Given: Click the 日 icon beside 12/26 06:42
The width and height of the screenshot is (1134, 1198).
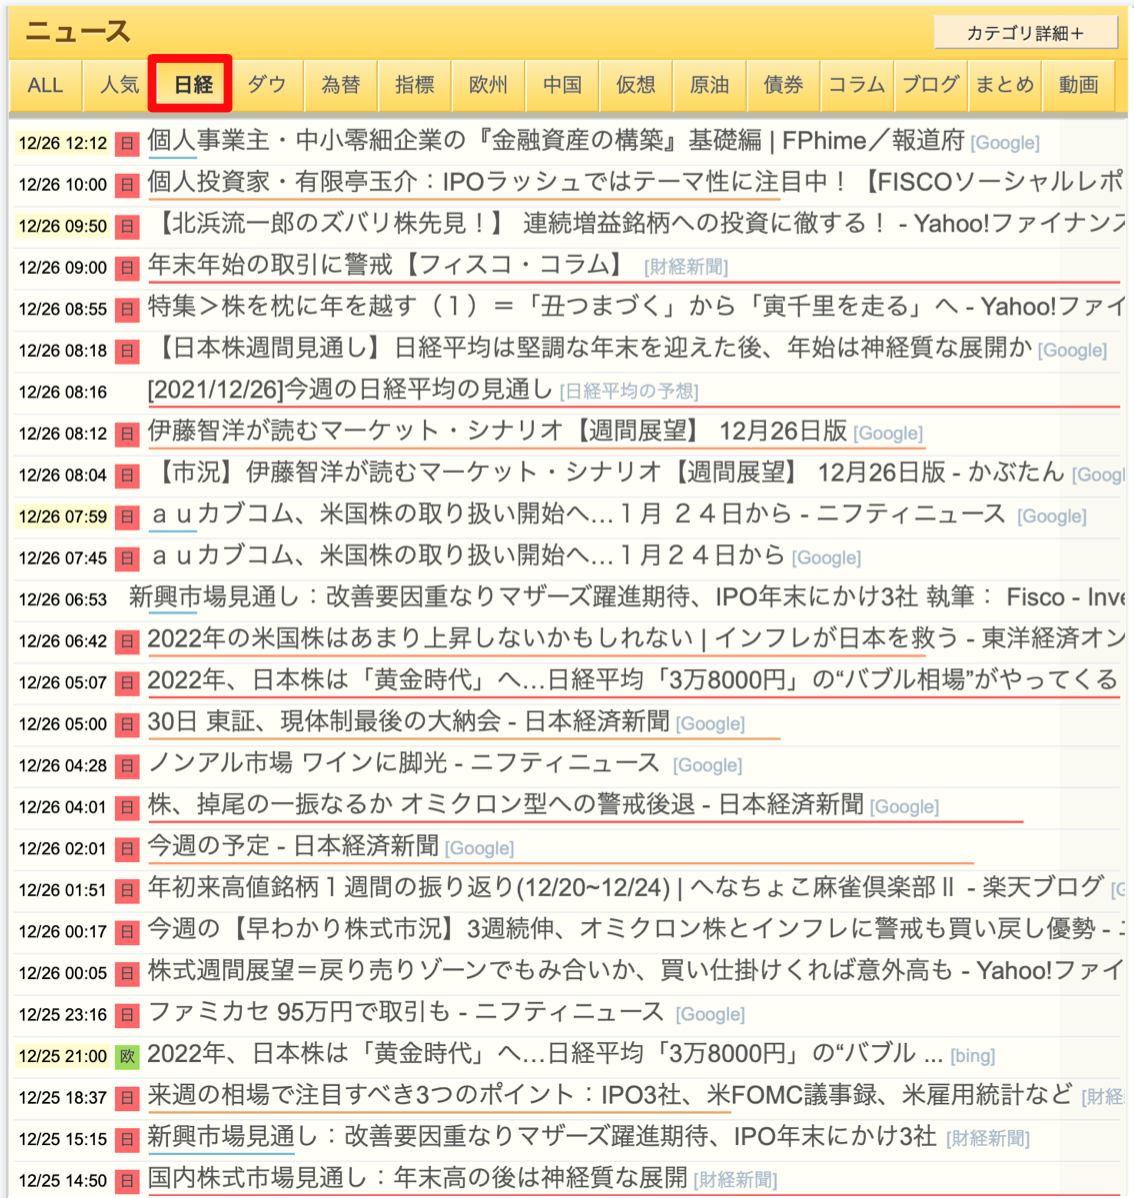Looking at the screenshot, I should coord(127,641).
